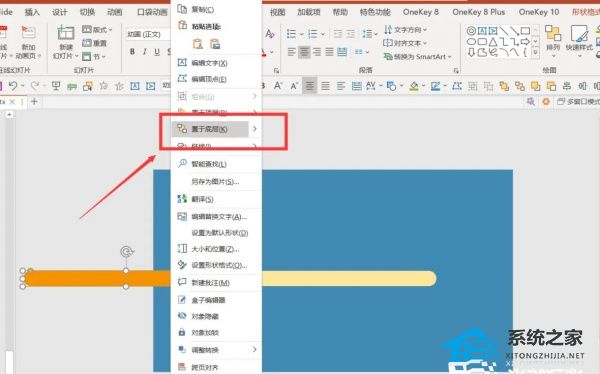This screenshot has width=600, height=374.
Task: Choose 盒子编辑器 in the context menu
Action: [x=216, y=300]
